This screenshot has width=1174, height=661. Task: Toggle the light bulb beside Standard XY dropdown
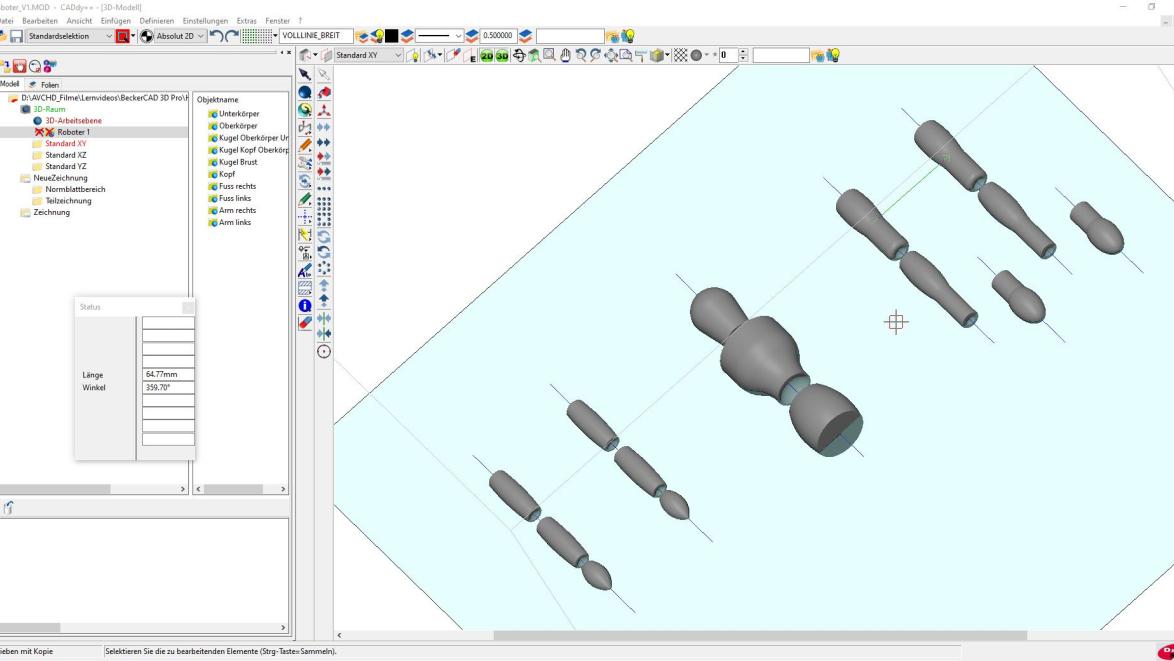tap(413, 55)
